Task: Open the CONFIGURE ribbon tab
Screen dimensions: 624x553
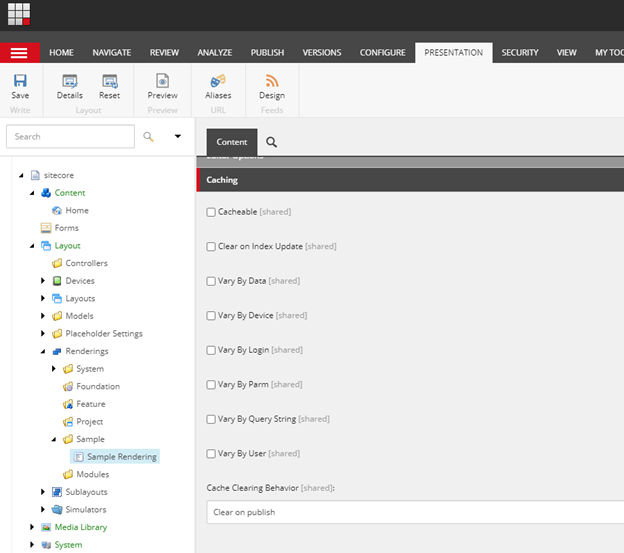Action: pos(382,53)
